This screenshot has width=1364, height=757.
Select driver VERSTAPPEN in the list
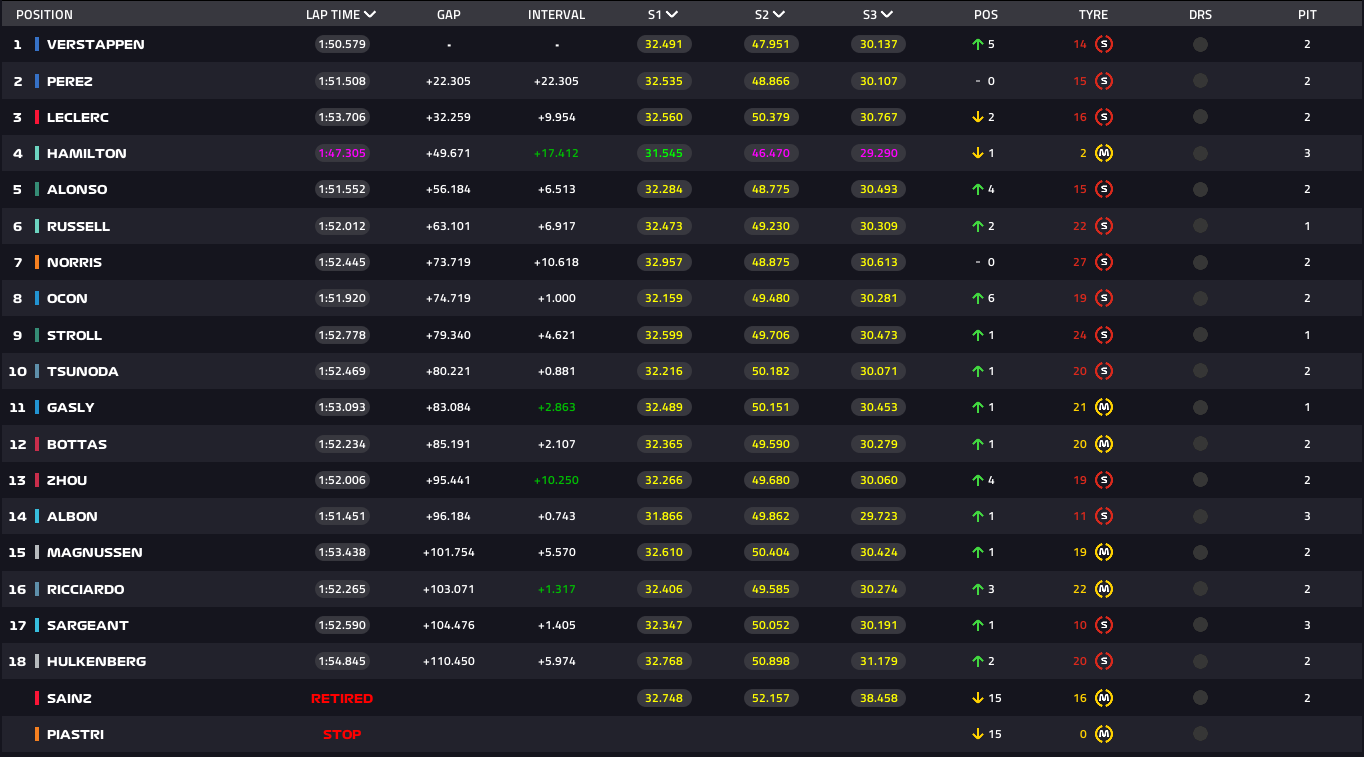95,44
